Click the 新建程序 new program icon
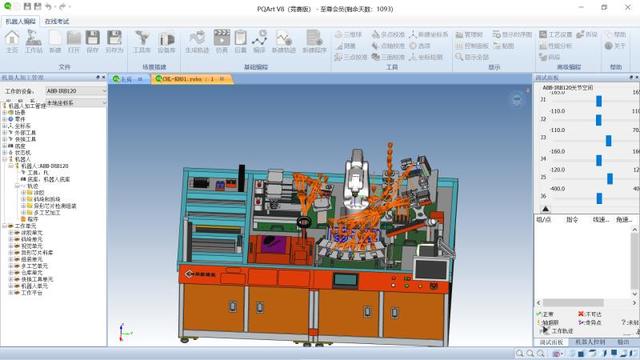The image size is (640, 360). click(314, 42)
